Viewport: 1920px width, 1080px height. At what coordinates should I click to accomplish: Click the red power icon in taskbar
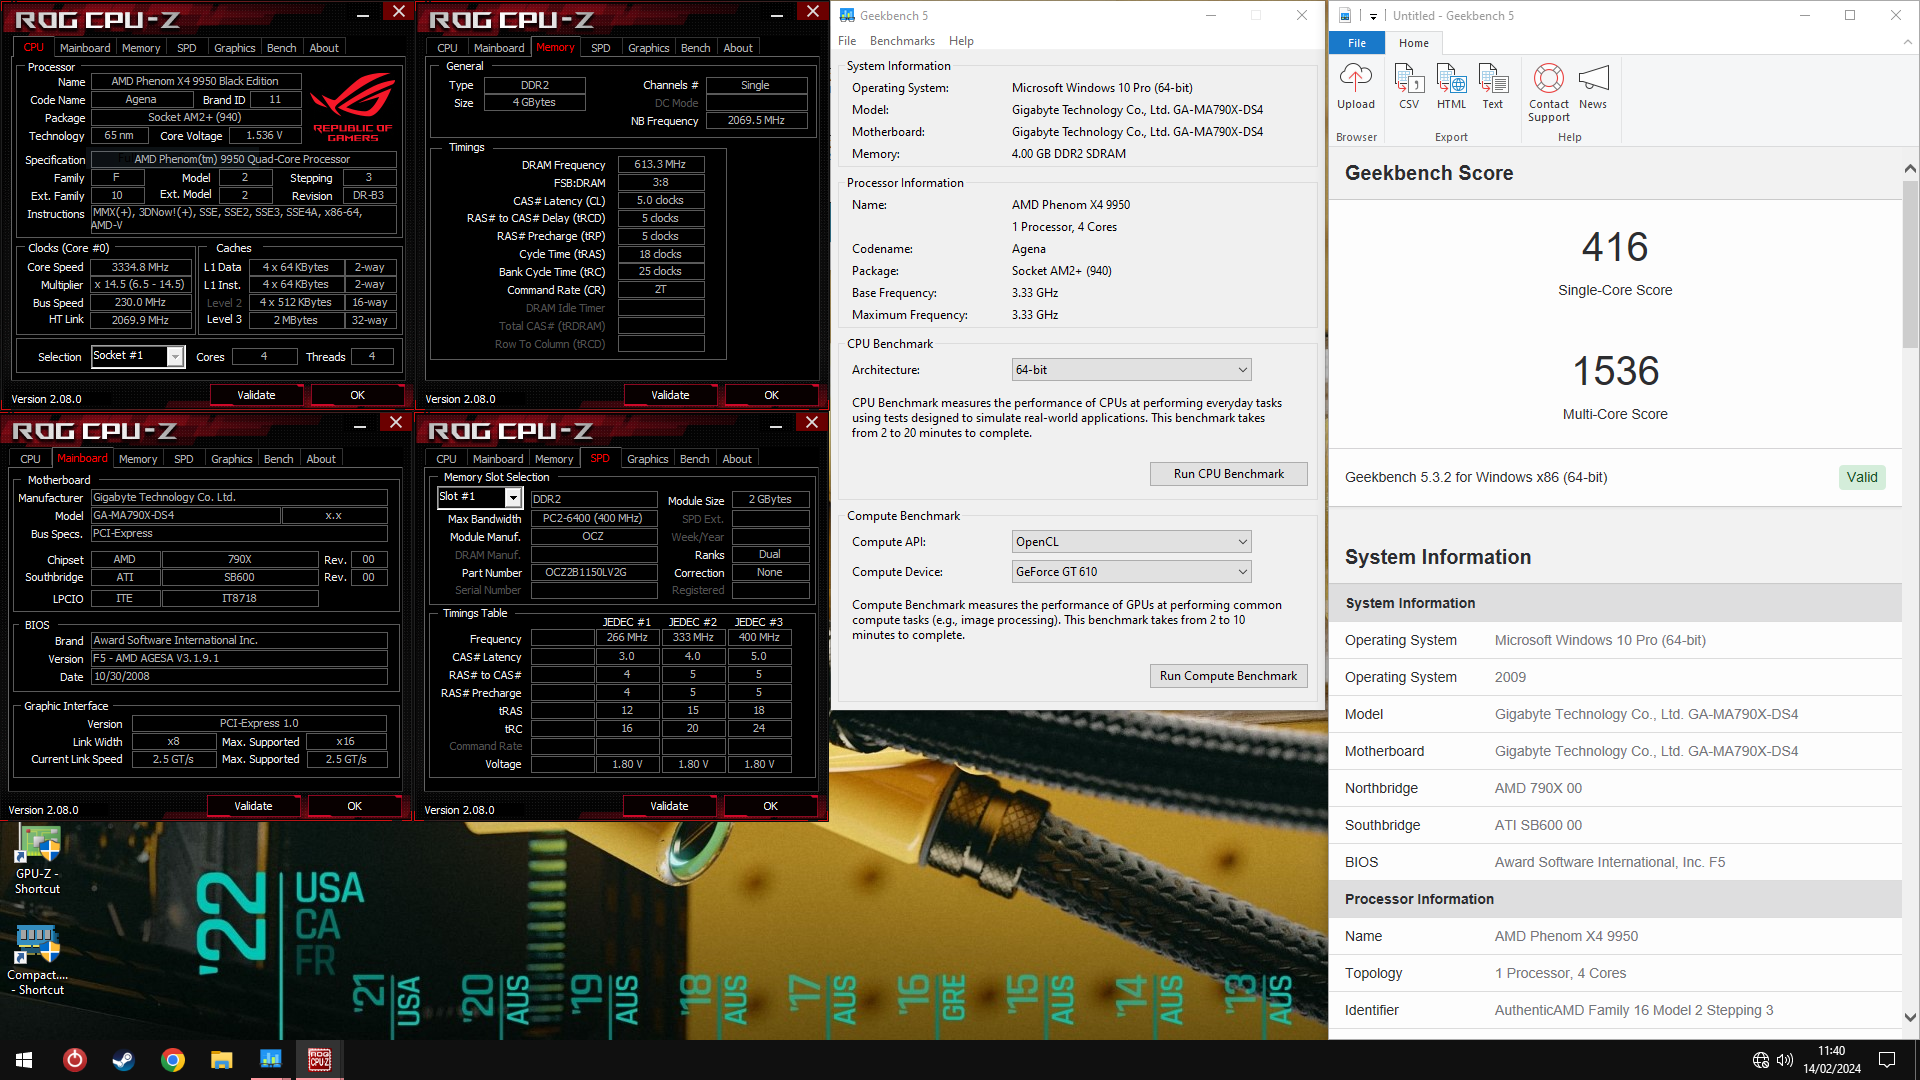coord(75,1060)
